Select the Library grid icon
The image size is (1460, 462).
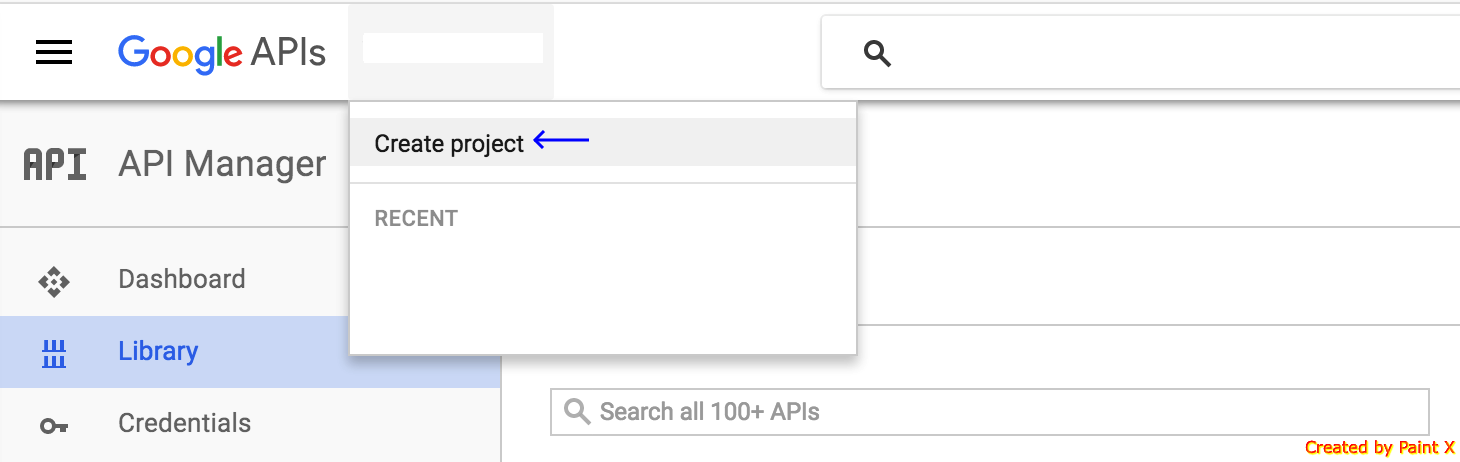point(54,352)
